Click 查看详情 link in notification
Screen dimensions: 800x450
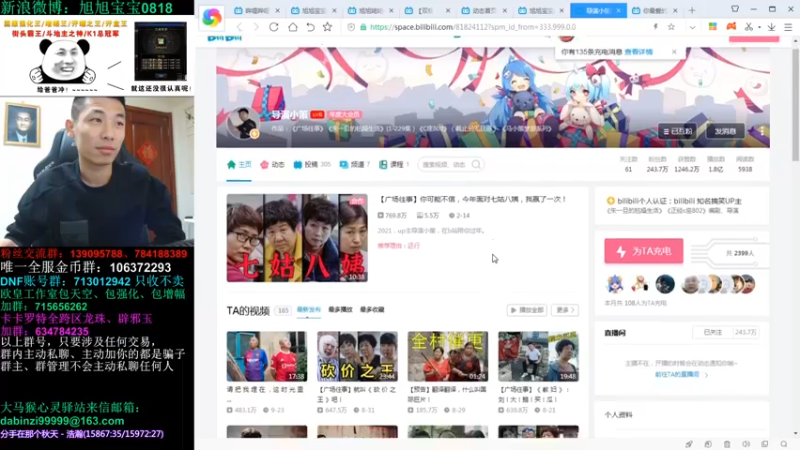[638, 52]
